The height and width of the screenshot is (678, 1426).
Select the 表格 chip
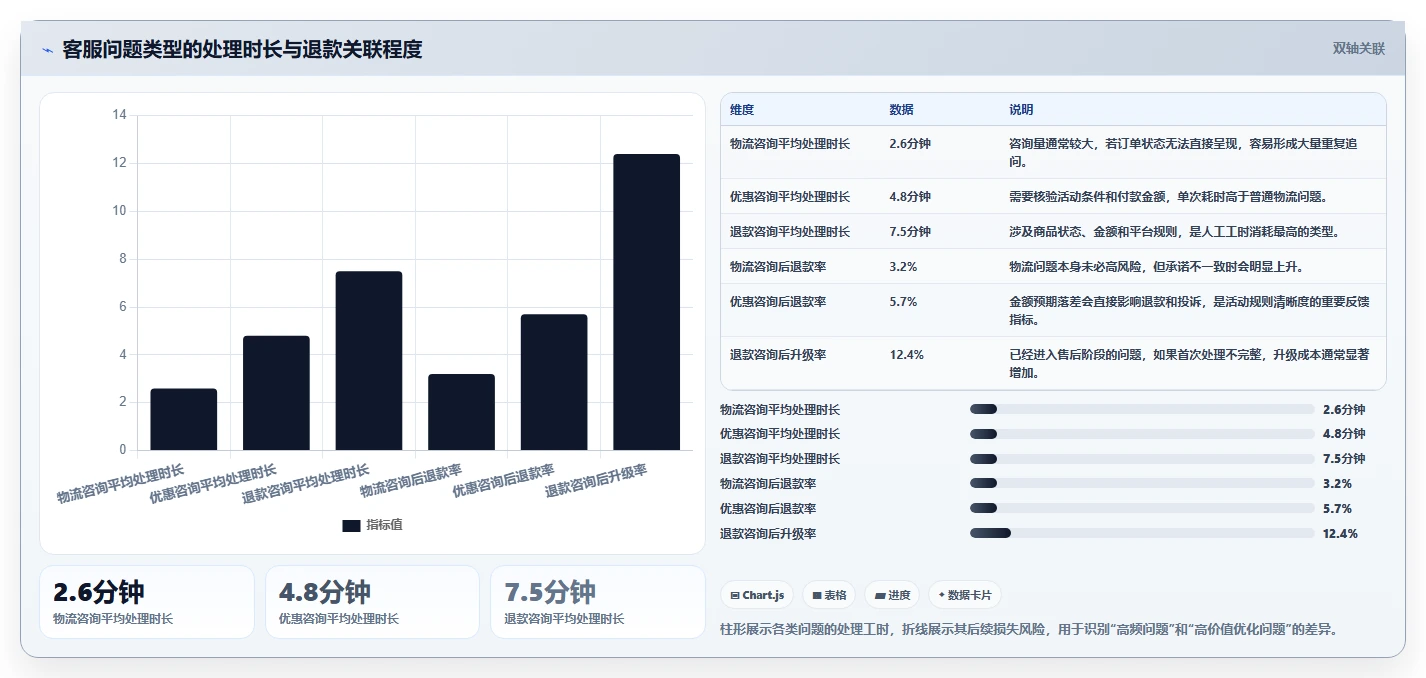829,595
